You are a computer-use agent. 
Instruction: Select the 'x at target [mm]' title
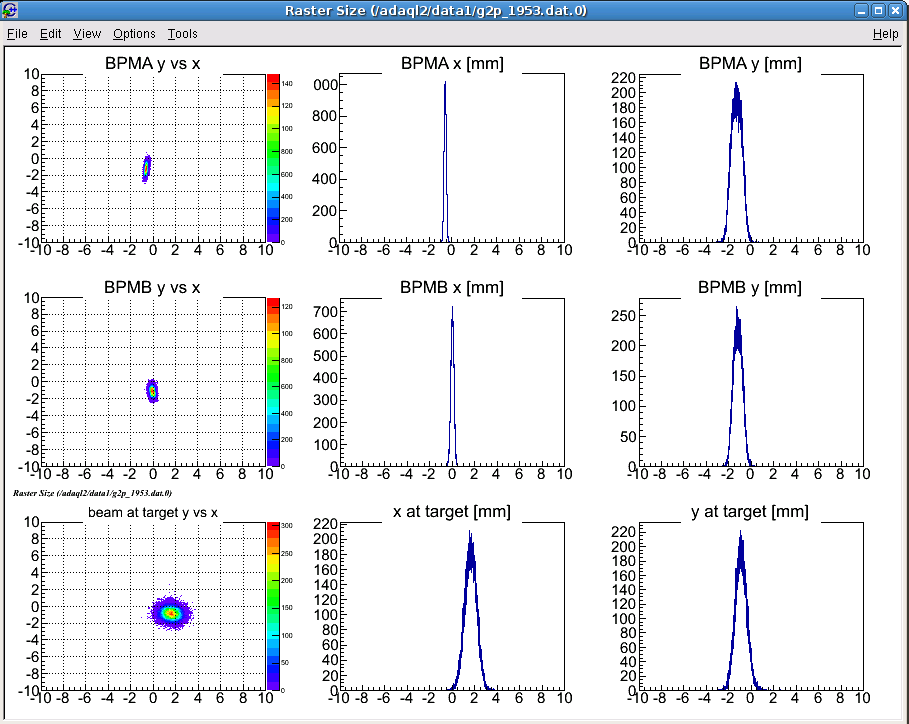[x=452, y=512]
